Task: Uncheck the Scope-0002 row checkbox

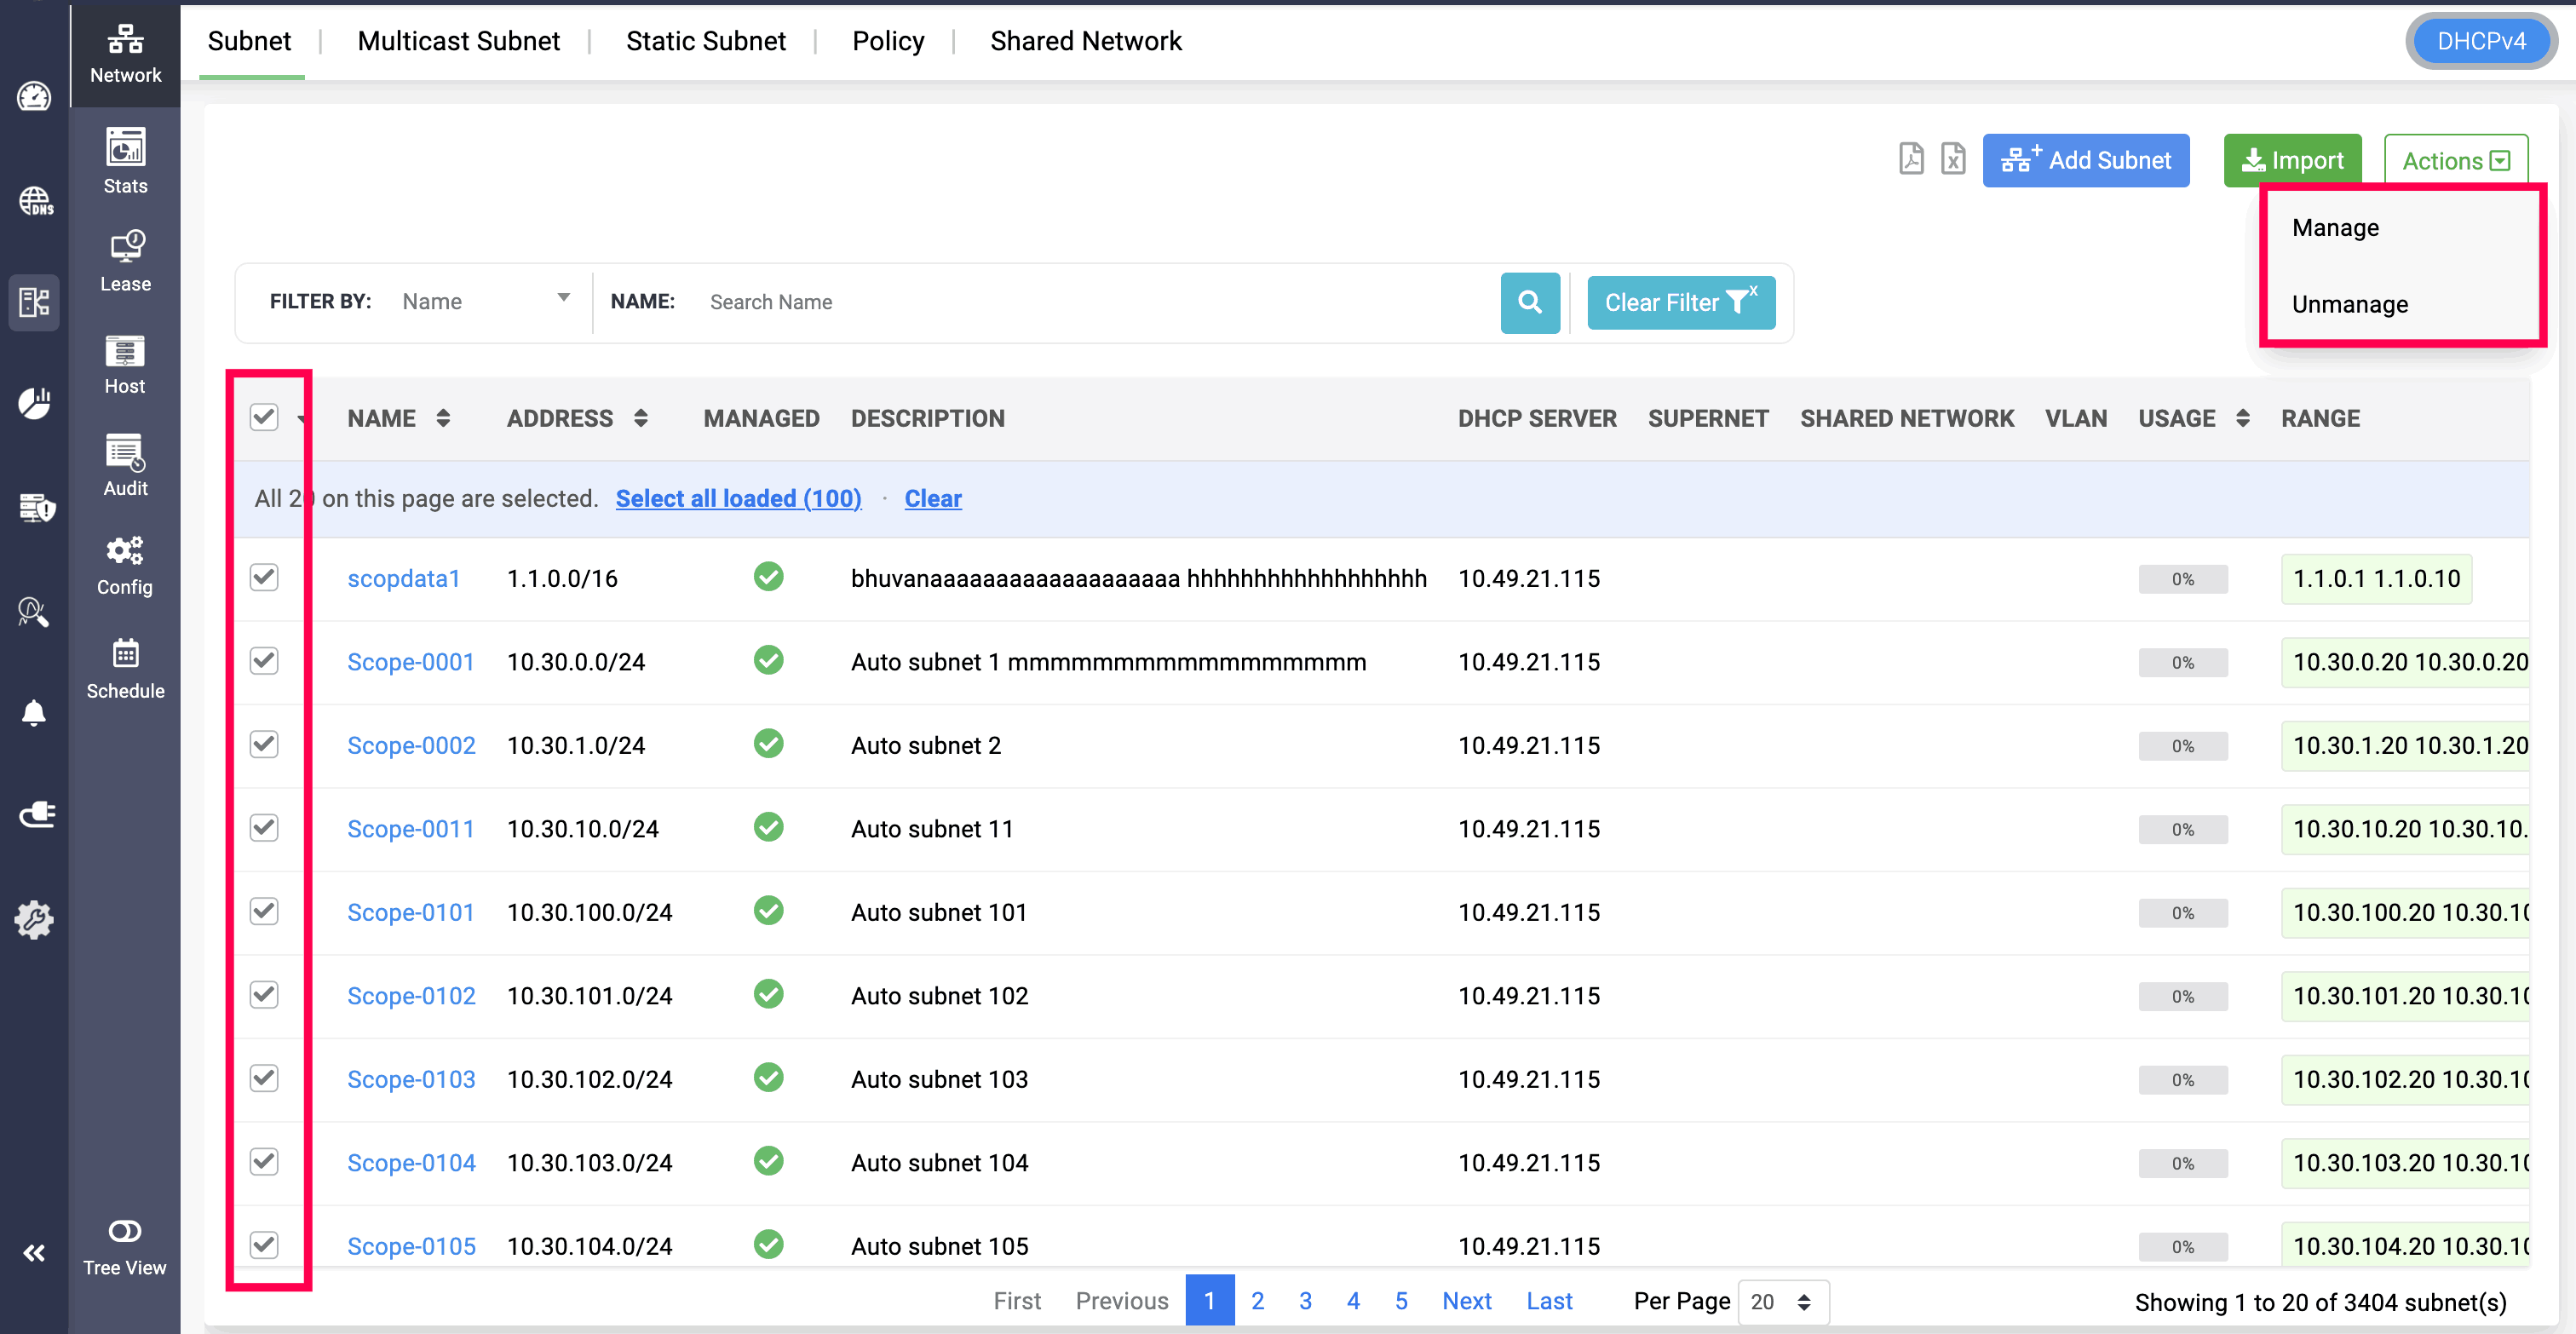Action: (x=264, y=744)
